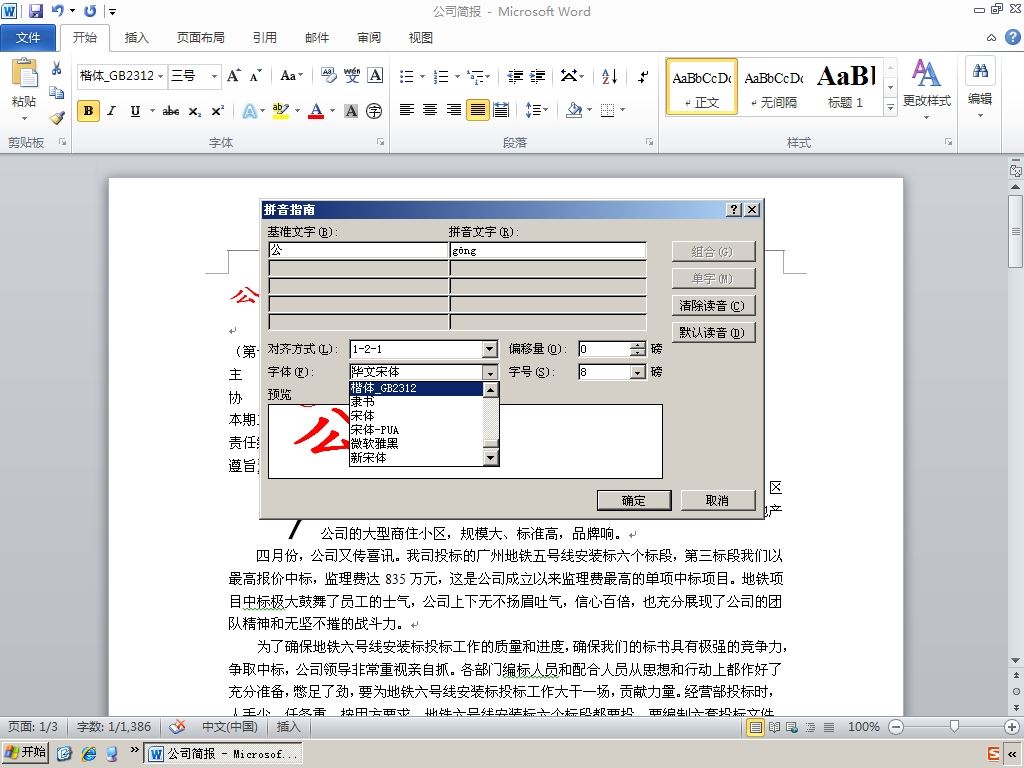Click the zoom slider handle in status bar
Screen dimensions: 1024x768
[954, 726]
